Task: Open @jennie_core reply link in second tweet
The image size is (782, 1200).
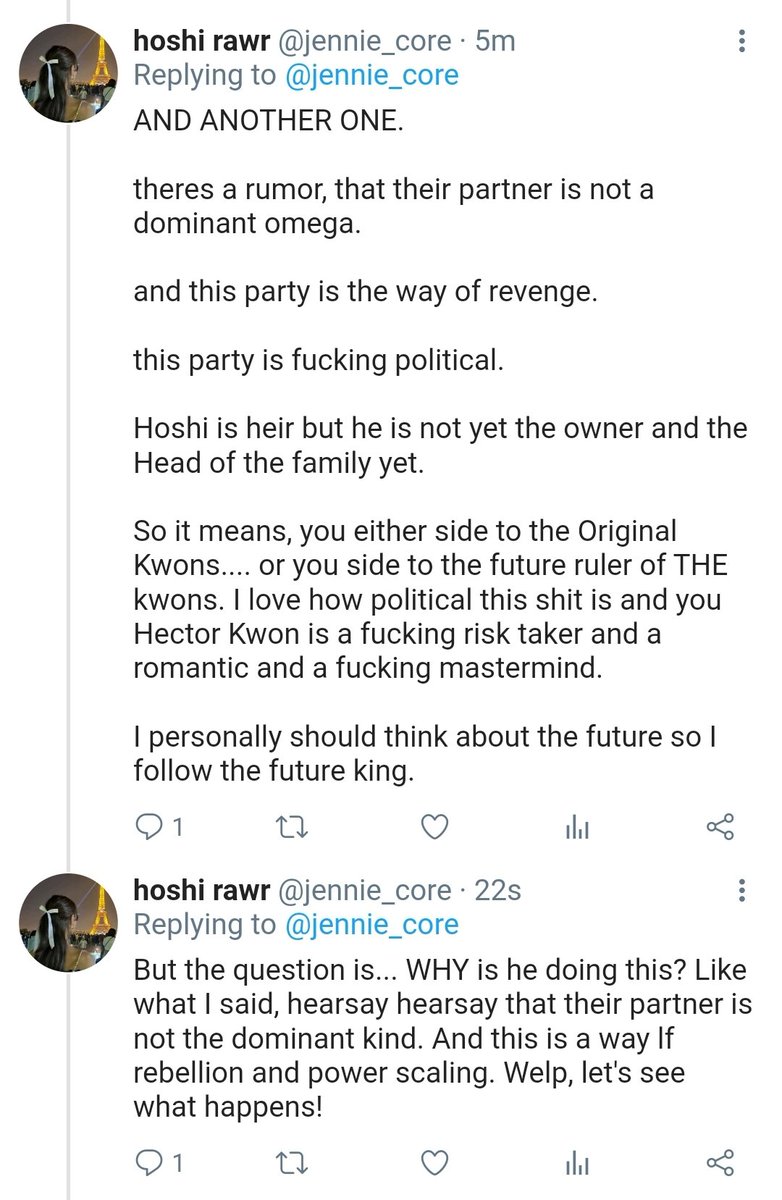Action: click(372, 924)
